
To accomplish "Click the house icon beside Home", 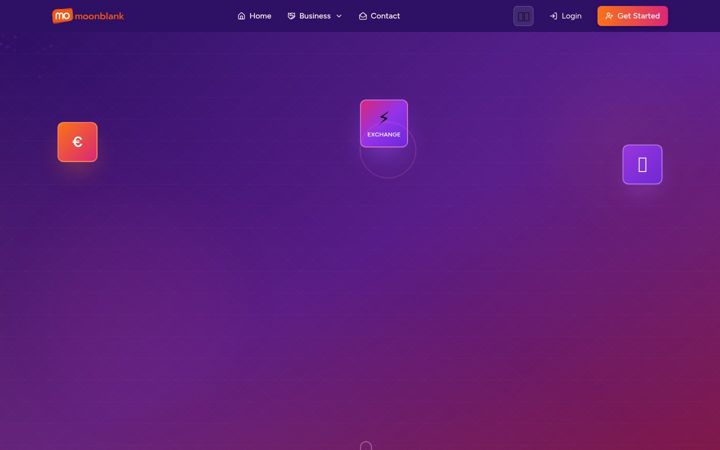I will (241, 16).
